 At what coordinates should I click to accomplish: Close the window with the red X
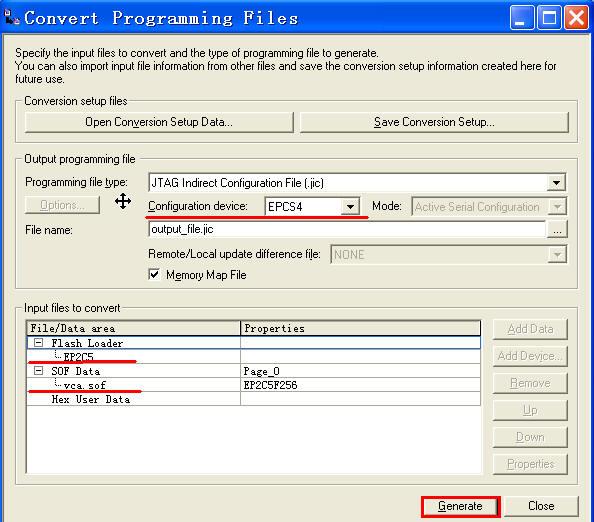576,18
